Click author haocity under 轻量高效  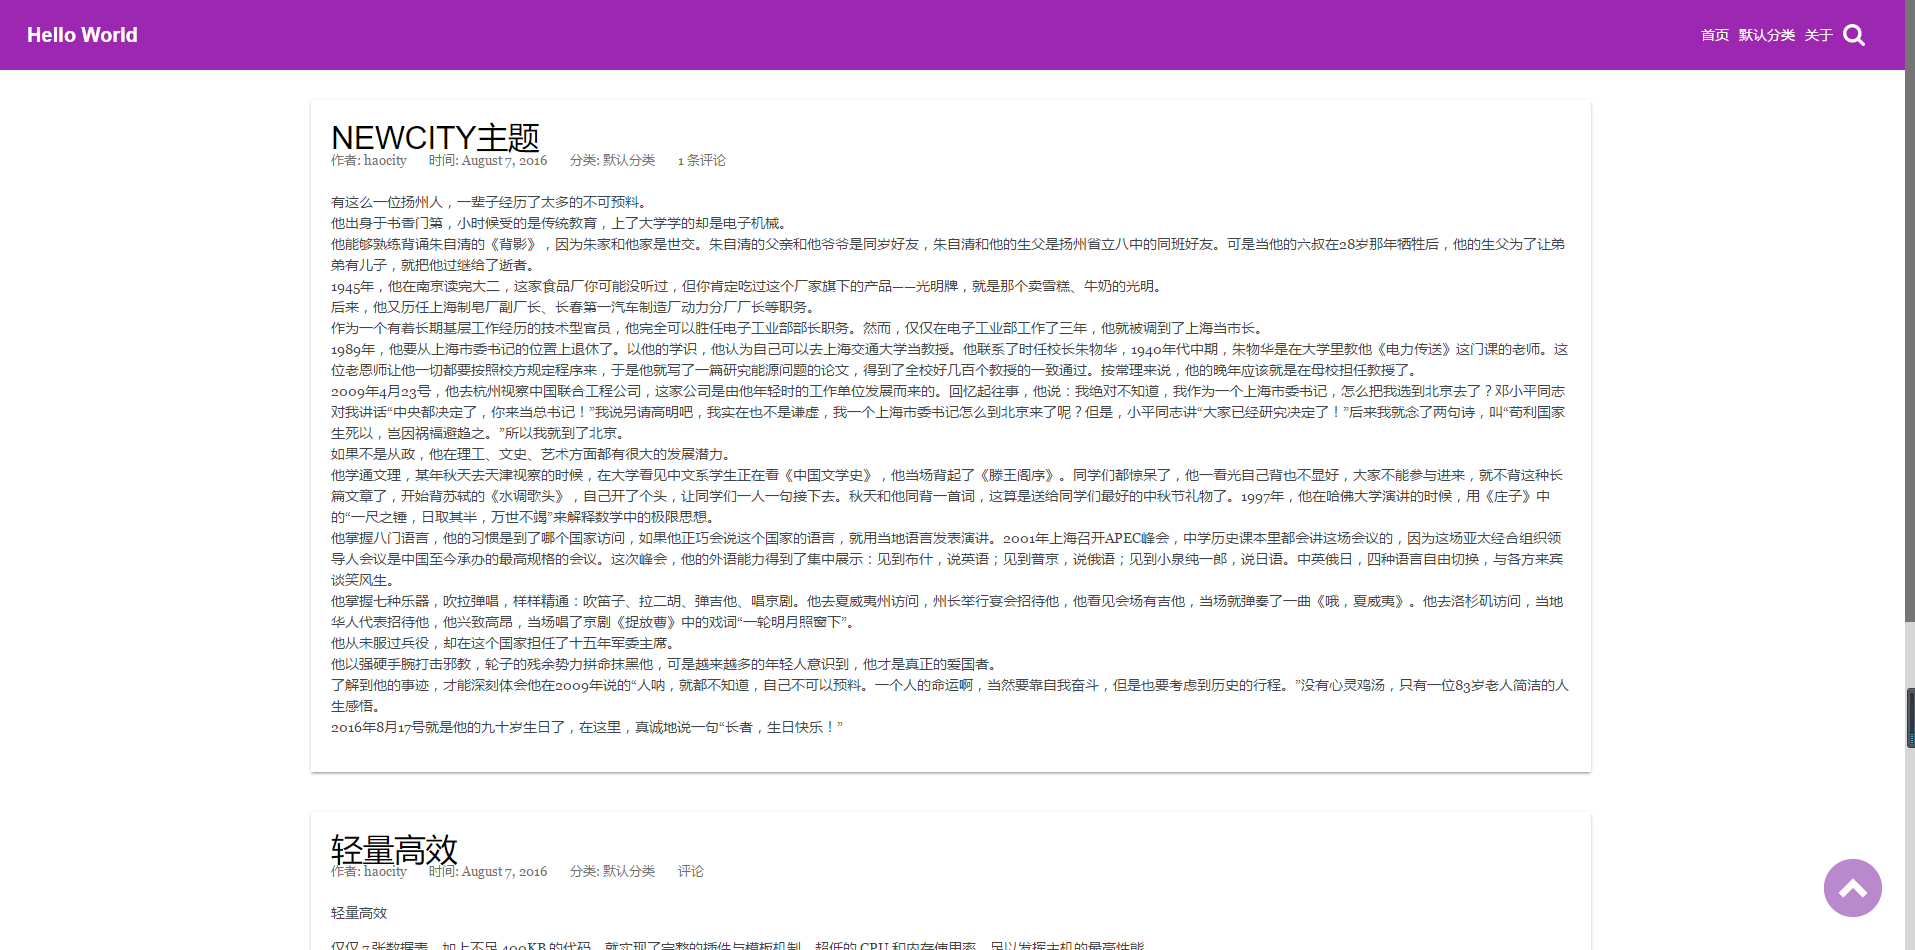385,872
